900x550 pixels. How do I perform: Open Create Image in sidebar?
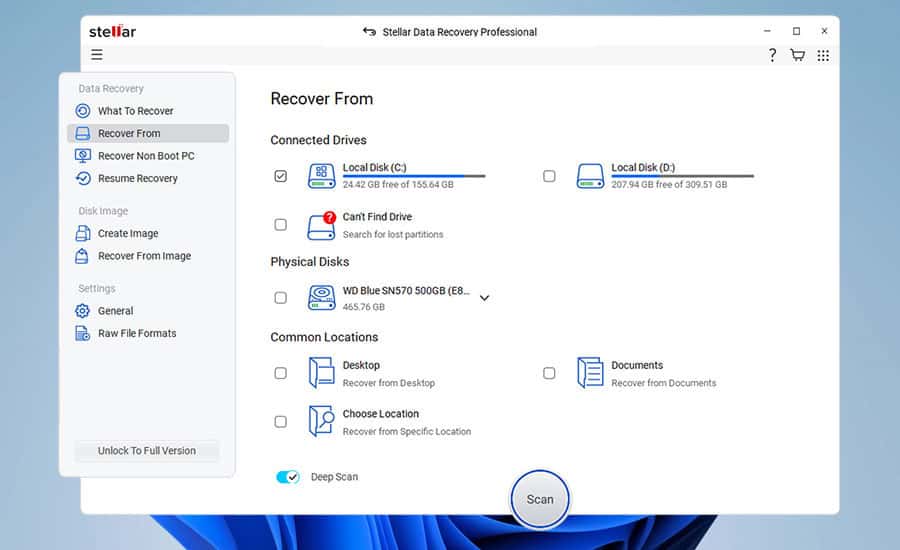148,233
